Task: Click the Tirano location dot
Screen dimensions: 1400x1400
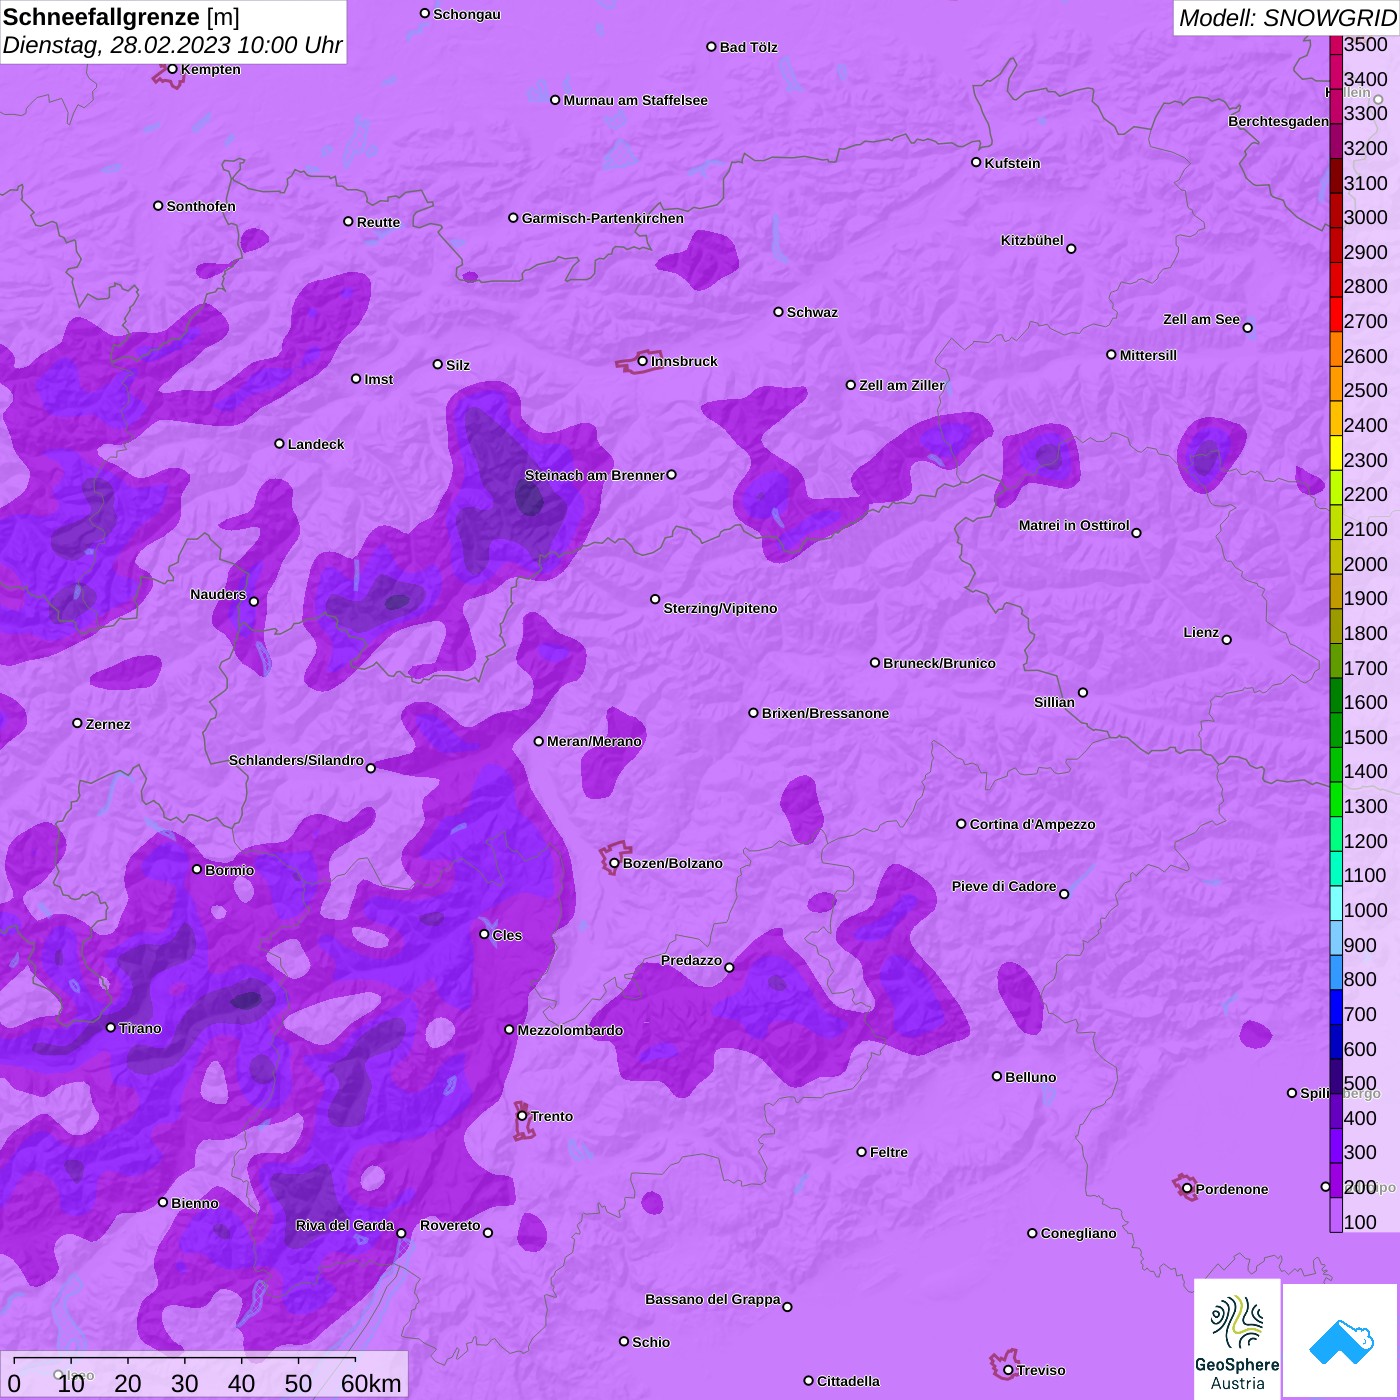Action: (x=111, y=1027)
